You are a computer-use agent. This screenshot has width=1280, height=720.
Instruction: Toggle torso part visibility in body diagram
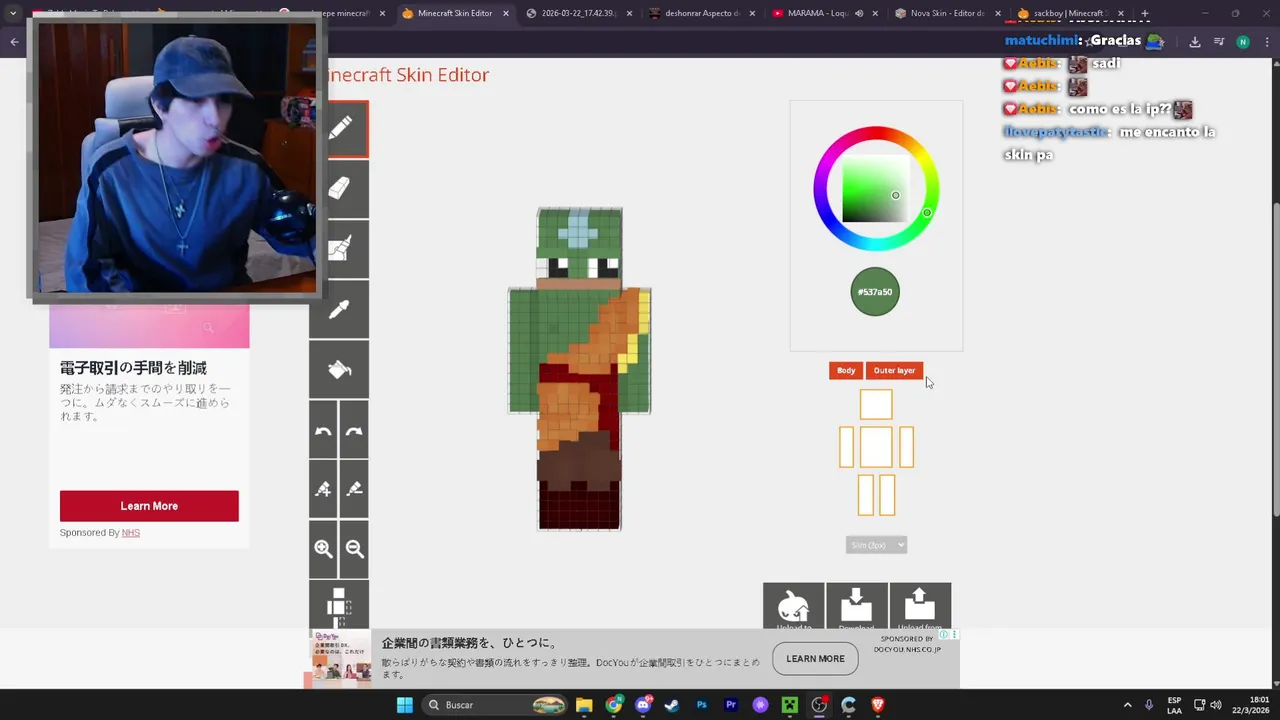click(x=876, y=447)
